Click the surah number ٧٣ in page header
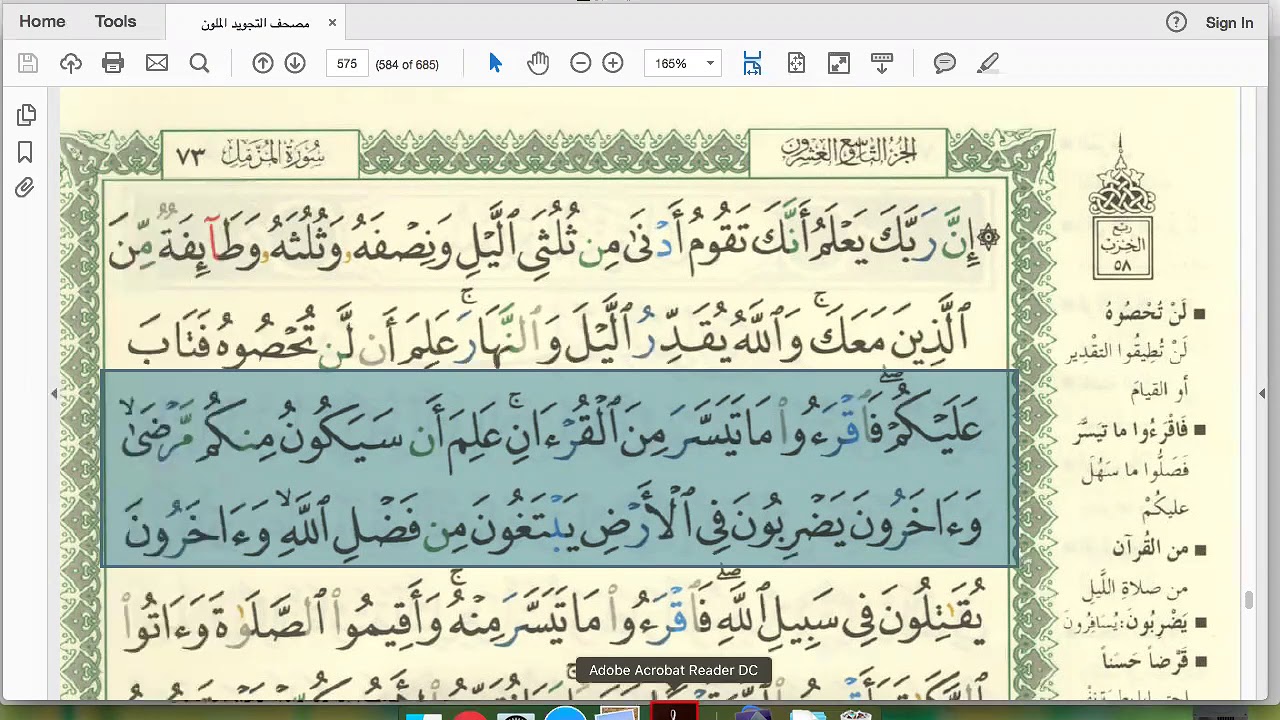This screenshot has width=1280, height=720. pos(190,157)
